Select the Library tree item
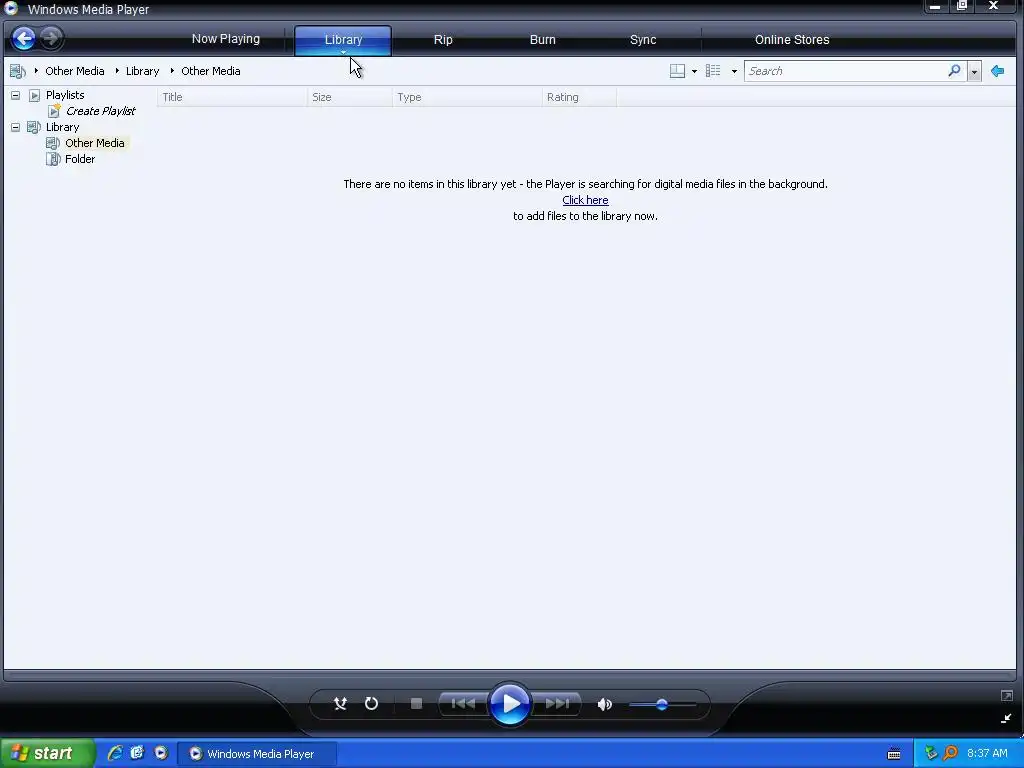Viewport: 1024px width, 768px height. coord(62,127)
